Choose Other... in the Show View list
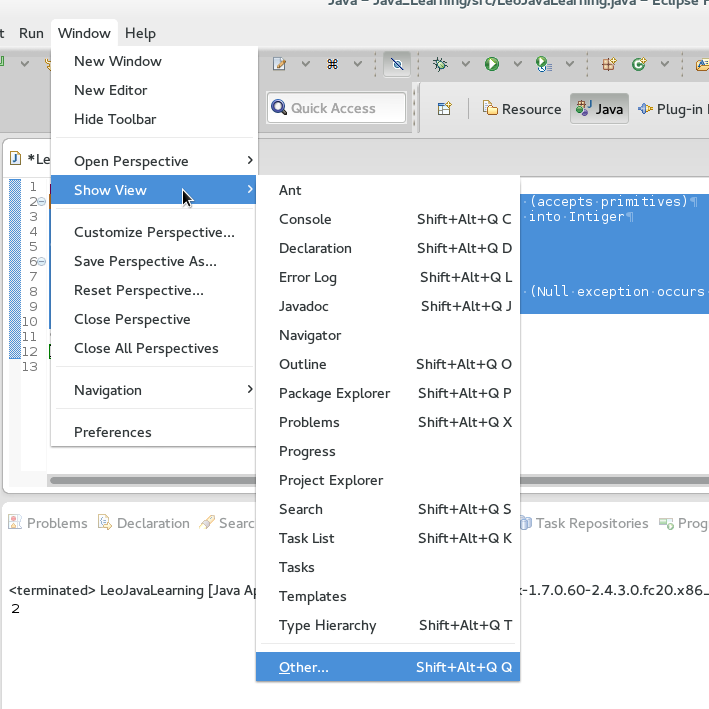709x709 pixels. pyautogui.click(x=303, y=667)
